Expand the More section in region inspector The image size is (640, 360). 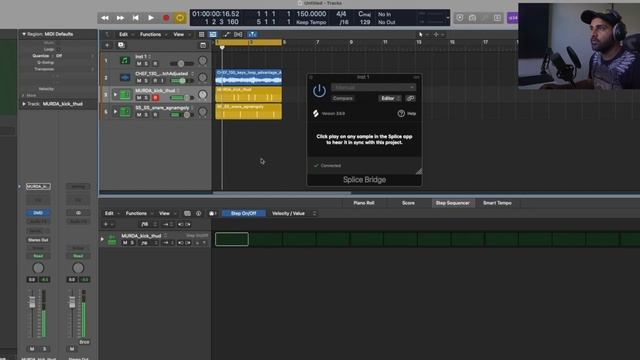click(x=23, y=95)
